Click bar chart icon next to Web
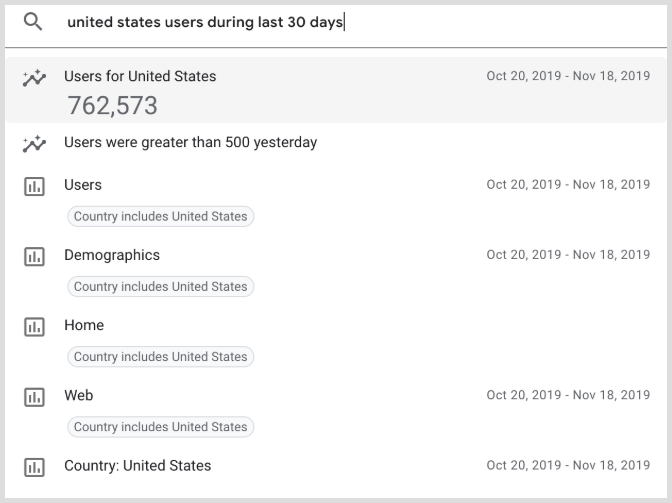The image size is (672, 503). click(x=34, y=397)
